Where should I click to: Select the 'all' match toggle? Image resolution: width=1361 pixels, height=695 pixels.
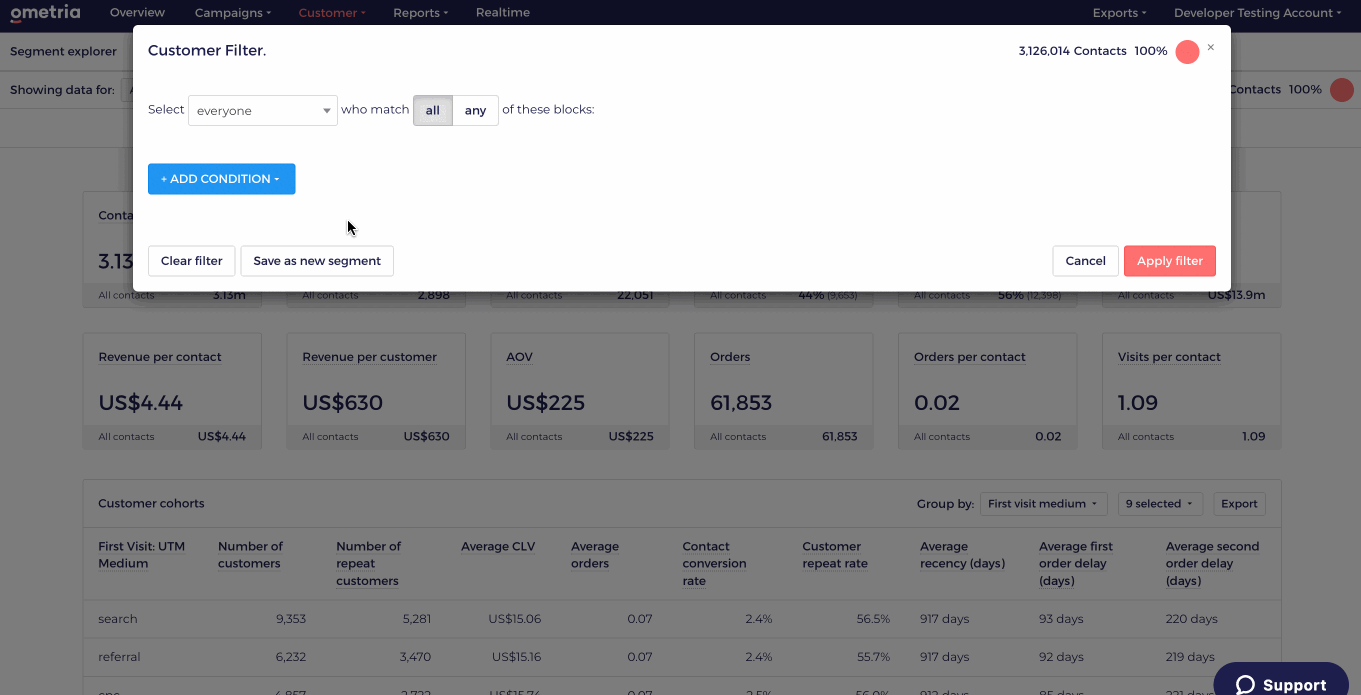(x=433, y=110)
